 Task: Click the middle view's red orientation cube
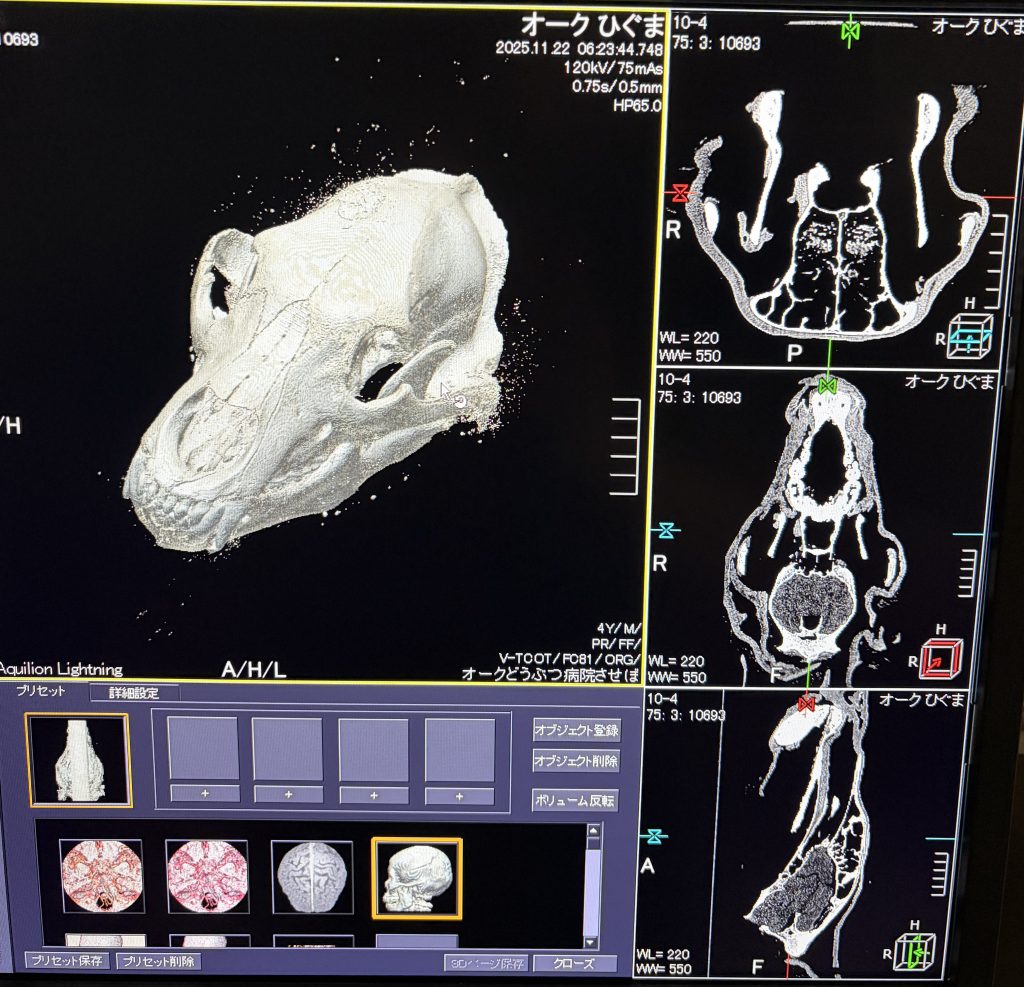pyautogui.click(x=938, y=657)
